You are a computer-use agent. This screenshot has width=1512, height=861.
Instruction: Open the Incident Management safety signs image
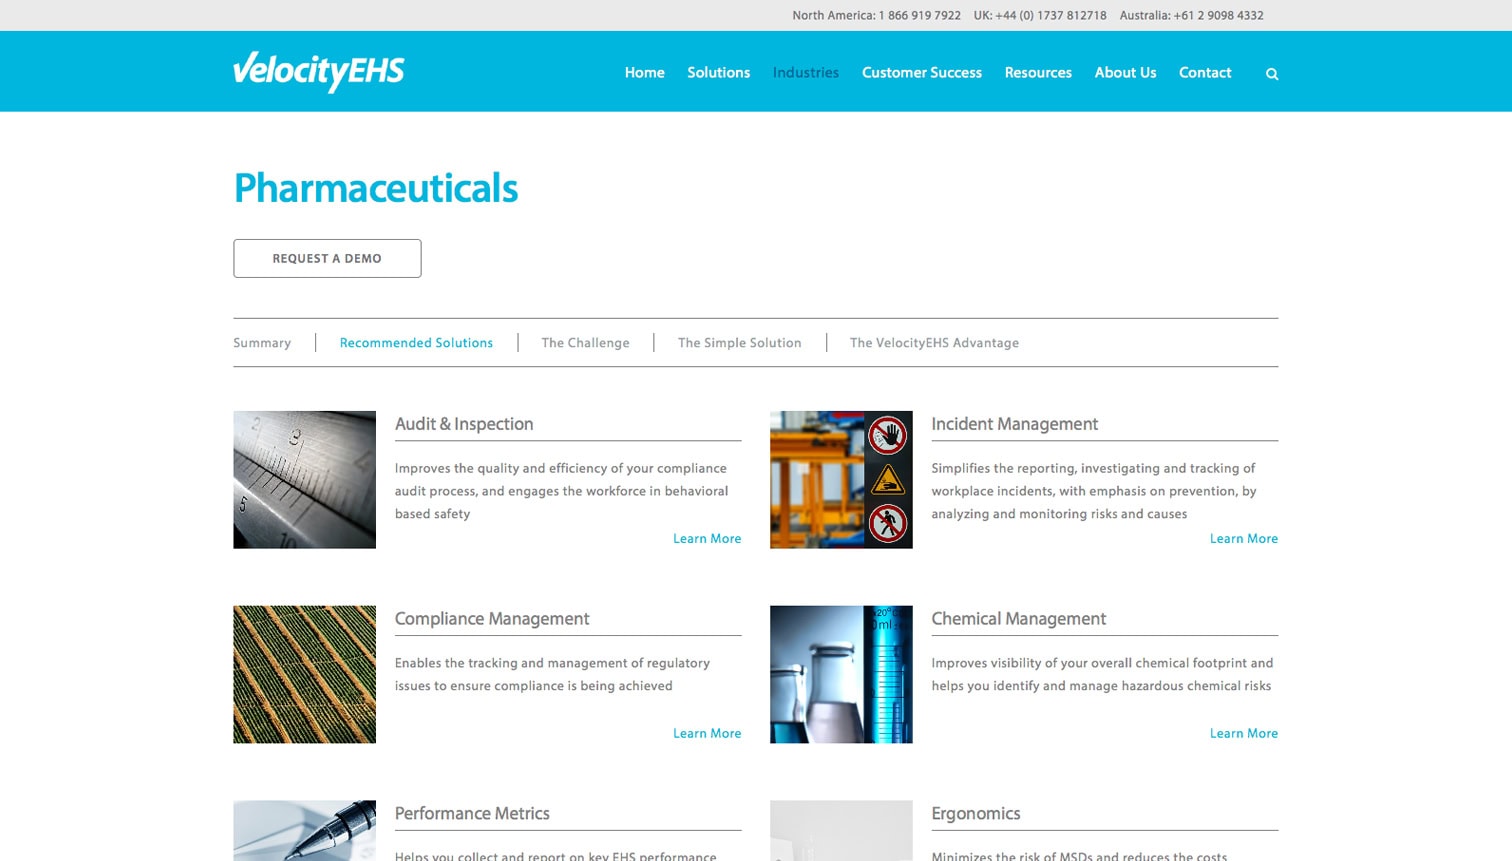pyautogui.click(x=840, y=479)
